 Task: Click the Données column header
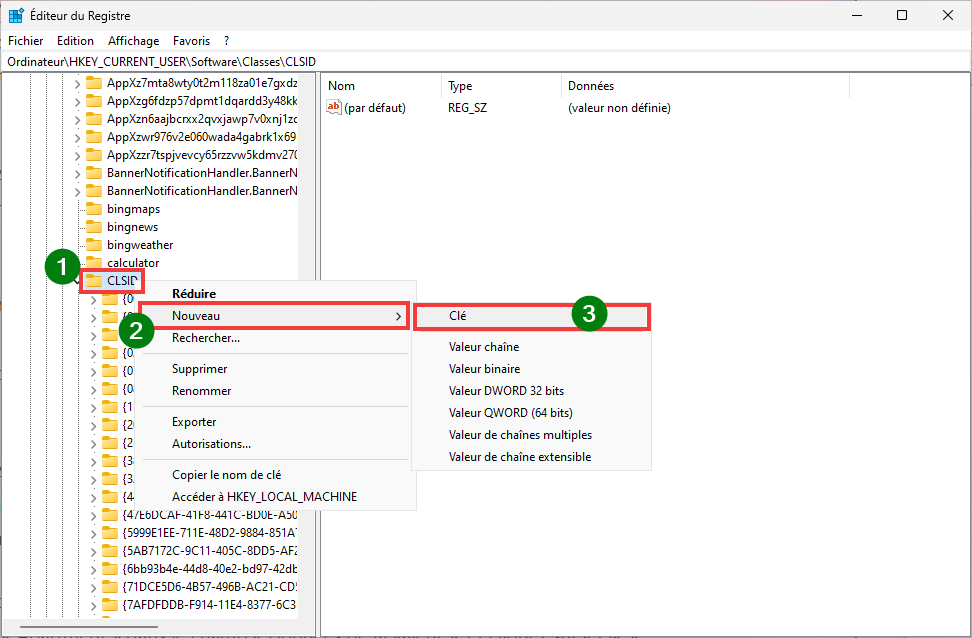pyautogui.click(x=591, y=86)
